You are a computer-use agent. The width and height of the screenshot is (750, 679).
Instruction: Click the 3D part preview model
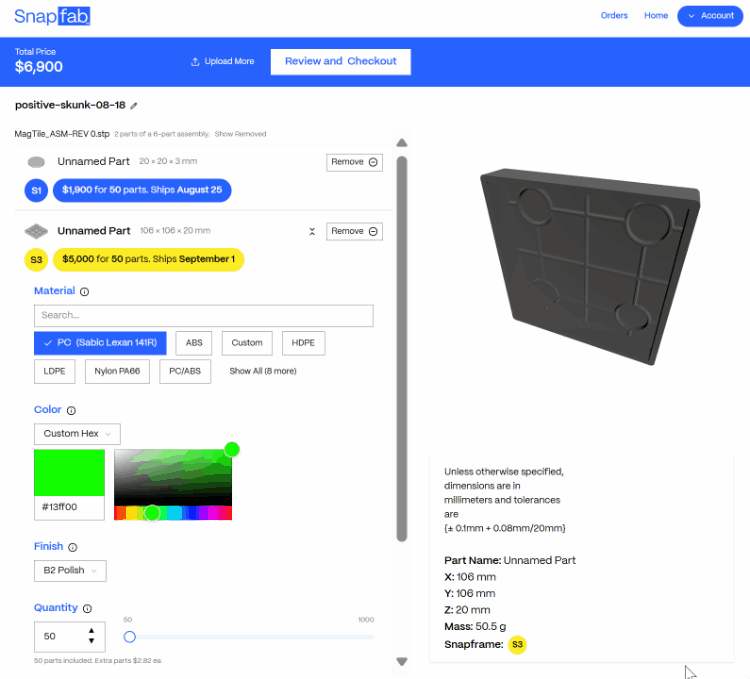click(590, 266)
